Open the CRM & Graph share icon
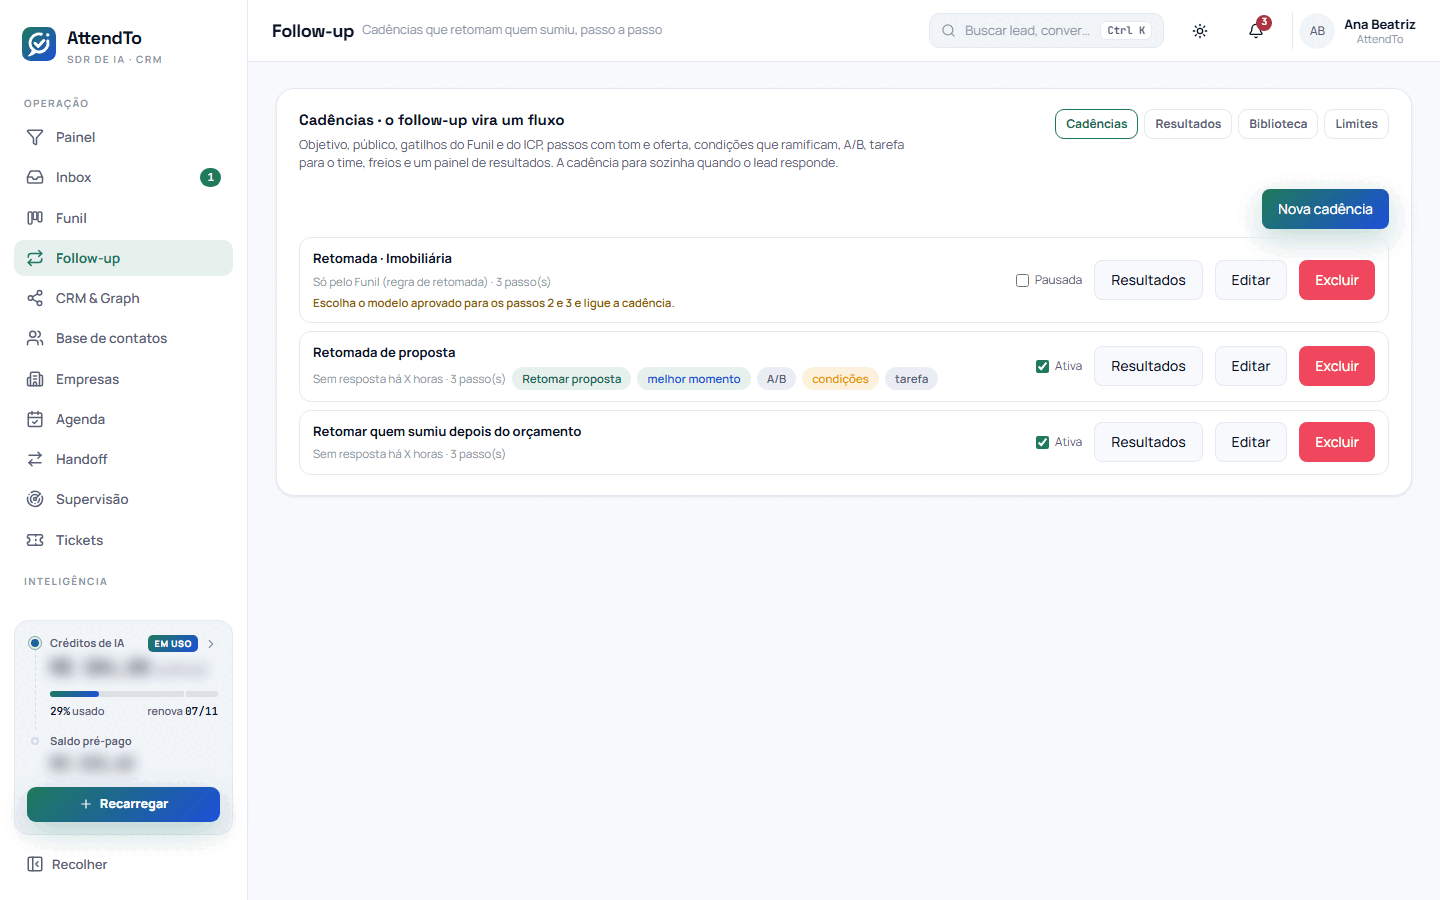The width and height of the screenshot is (1440, 900). coord(35,298)
